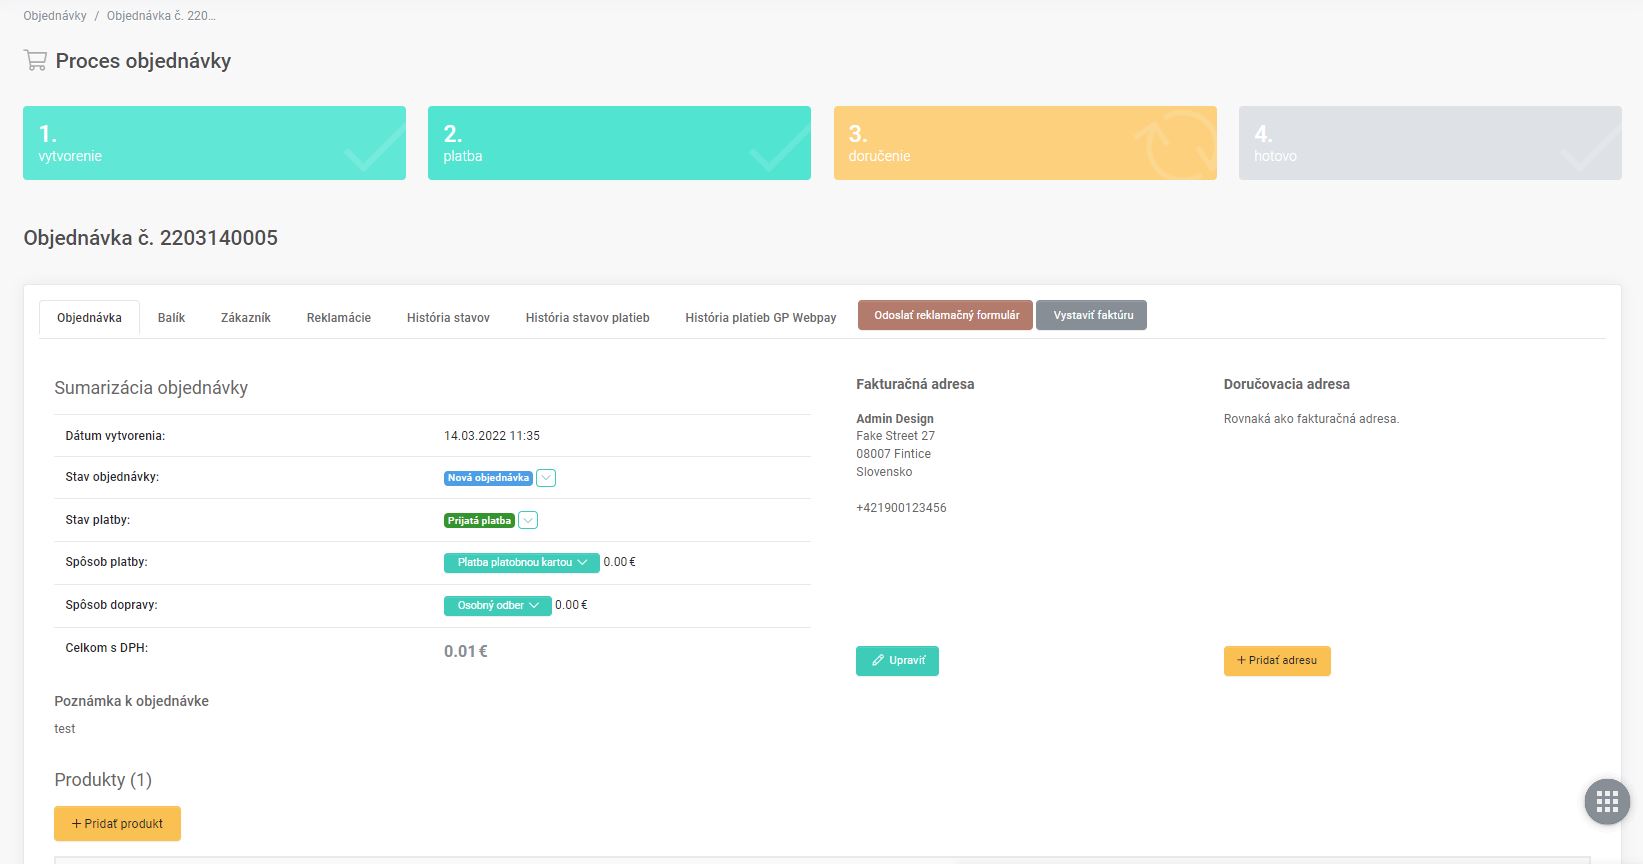
Task: Click step 4 hotovo progress card
Action: [1430, 143]
